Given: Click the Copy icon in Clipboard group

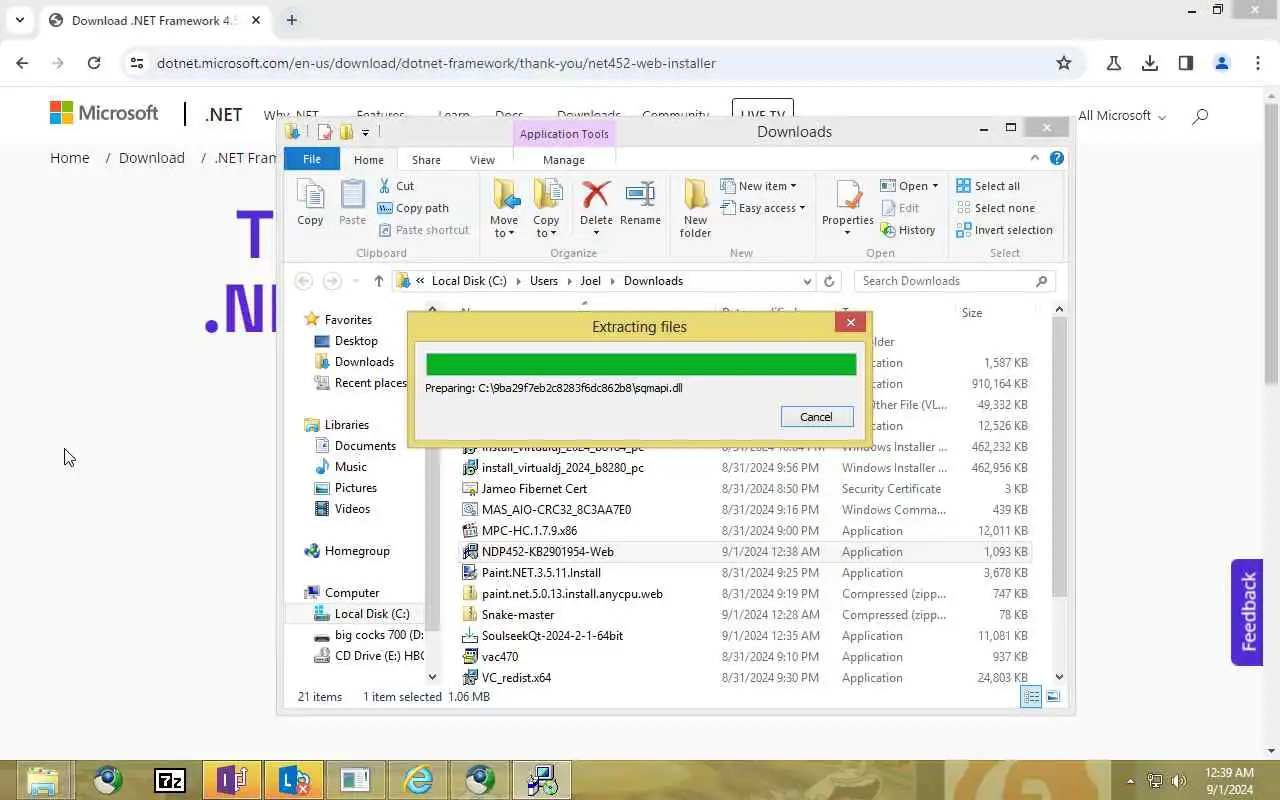Looking at the screenshot, I should click(x=310, y=203).
